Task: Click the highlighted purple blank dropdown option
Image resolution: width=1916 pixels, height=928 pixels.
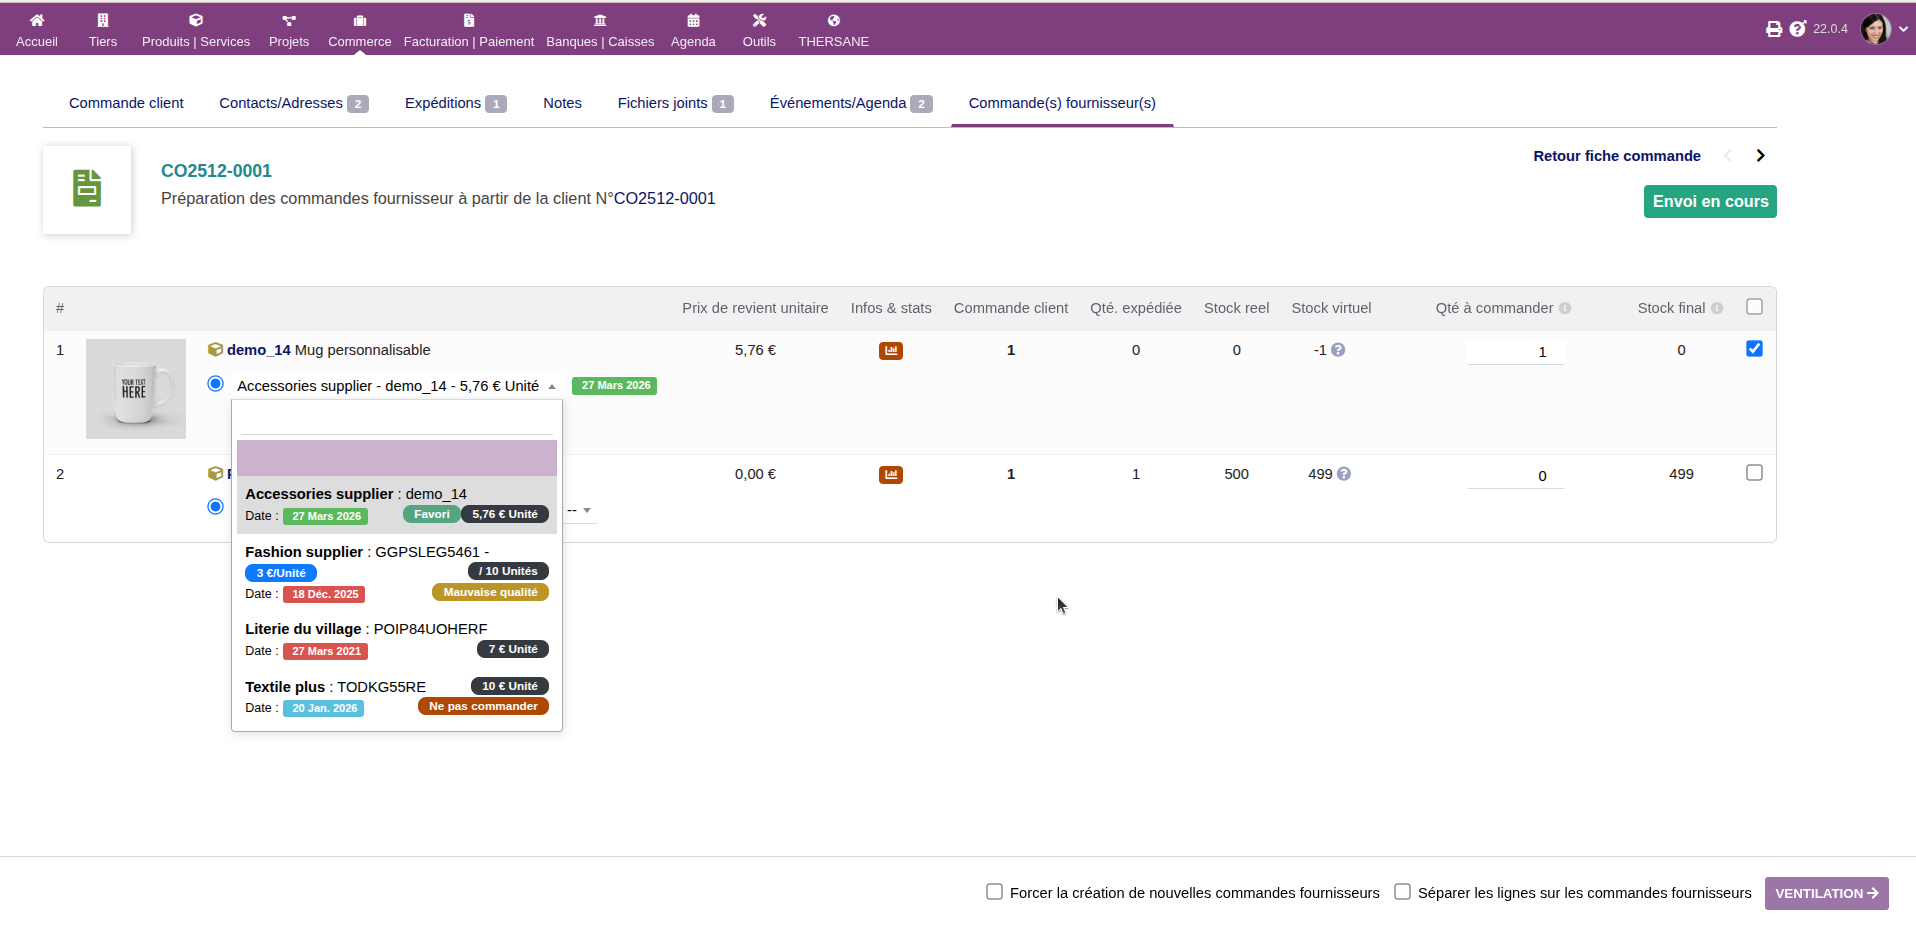Action: (x=396, y=458)
